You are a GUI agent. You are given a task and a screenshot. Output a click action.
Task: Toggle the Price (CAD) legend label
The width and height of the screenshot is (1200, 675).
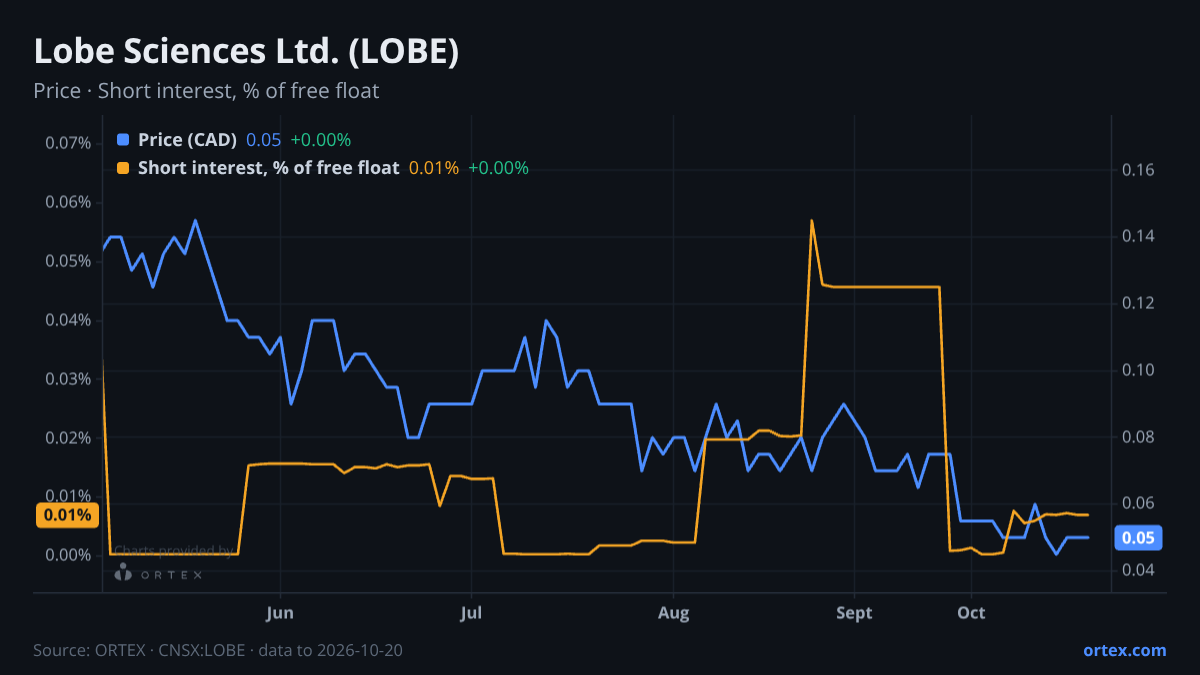pos(187,140)
